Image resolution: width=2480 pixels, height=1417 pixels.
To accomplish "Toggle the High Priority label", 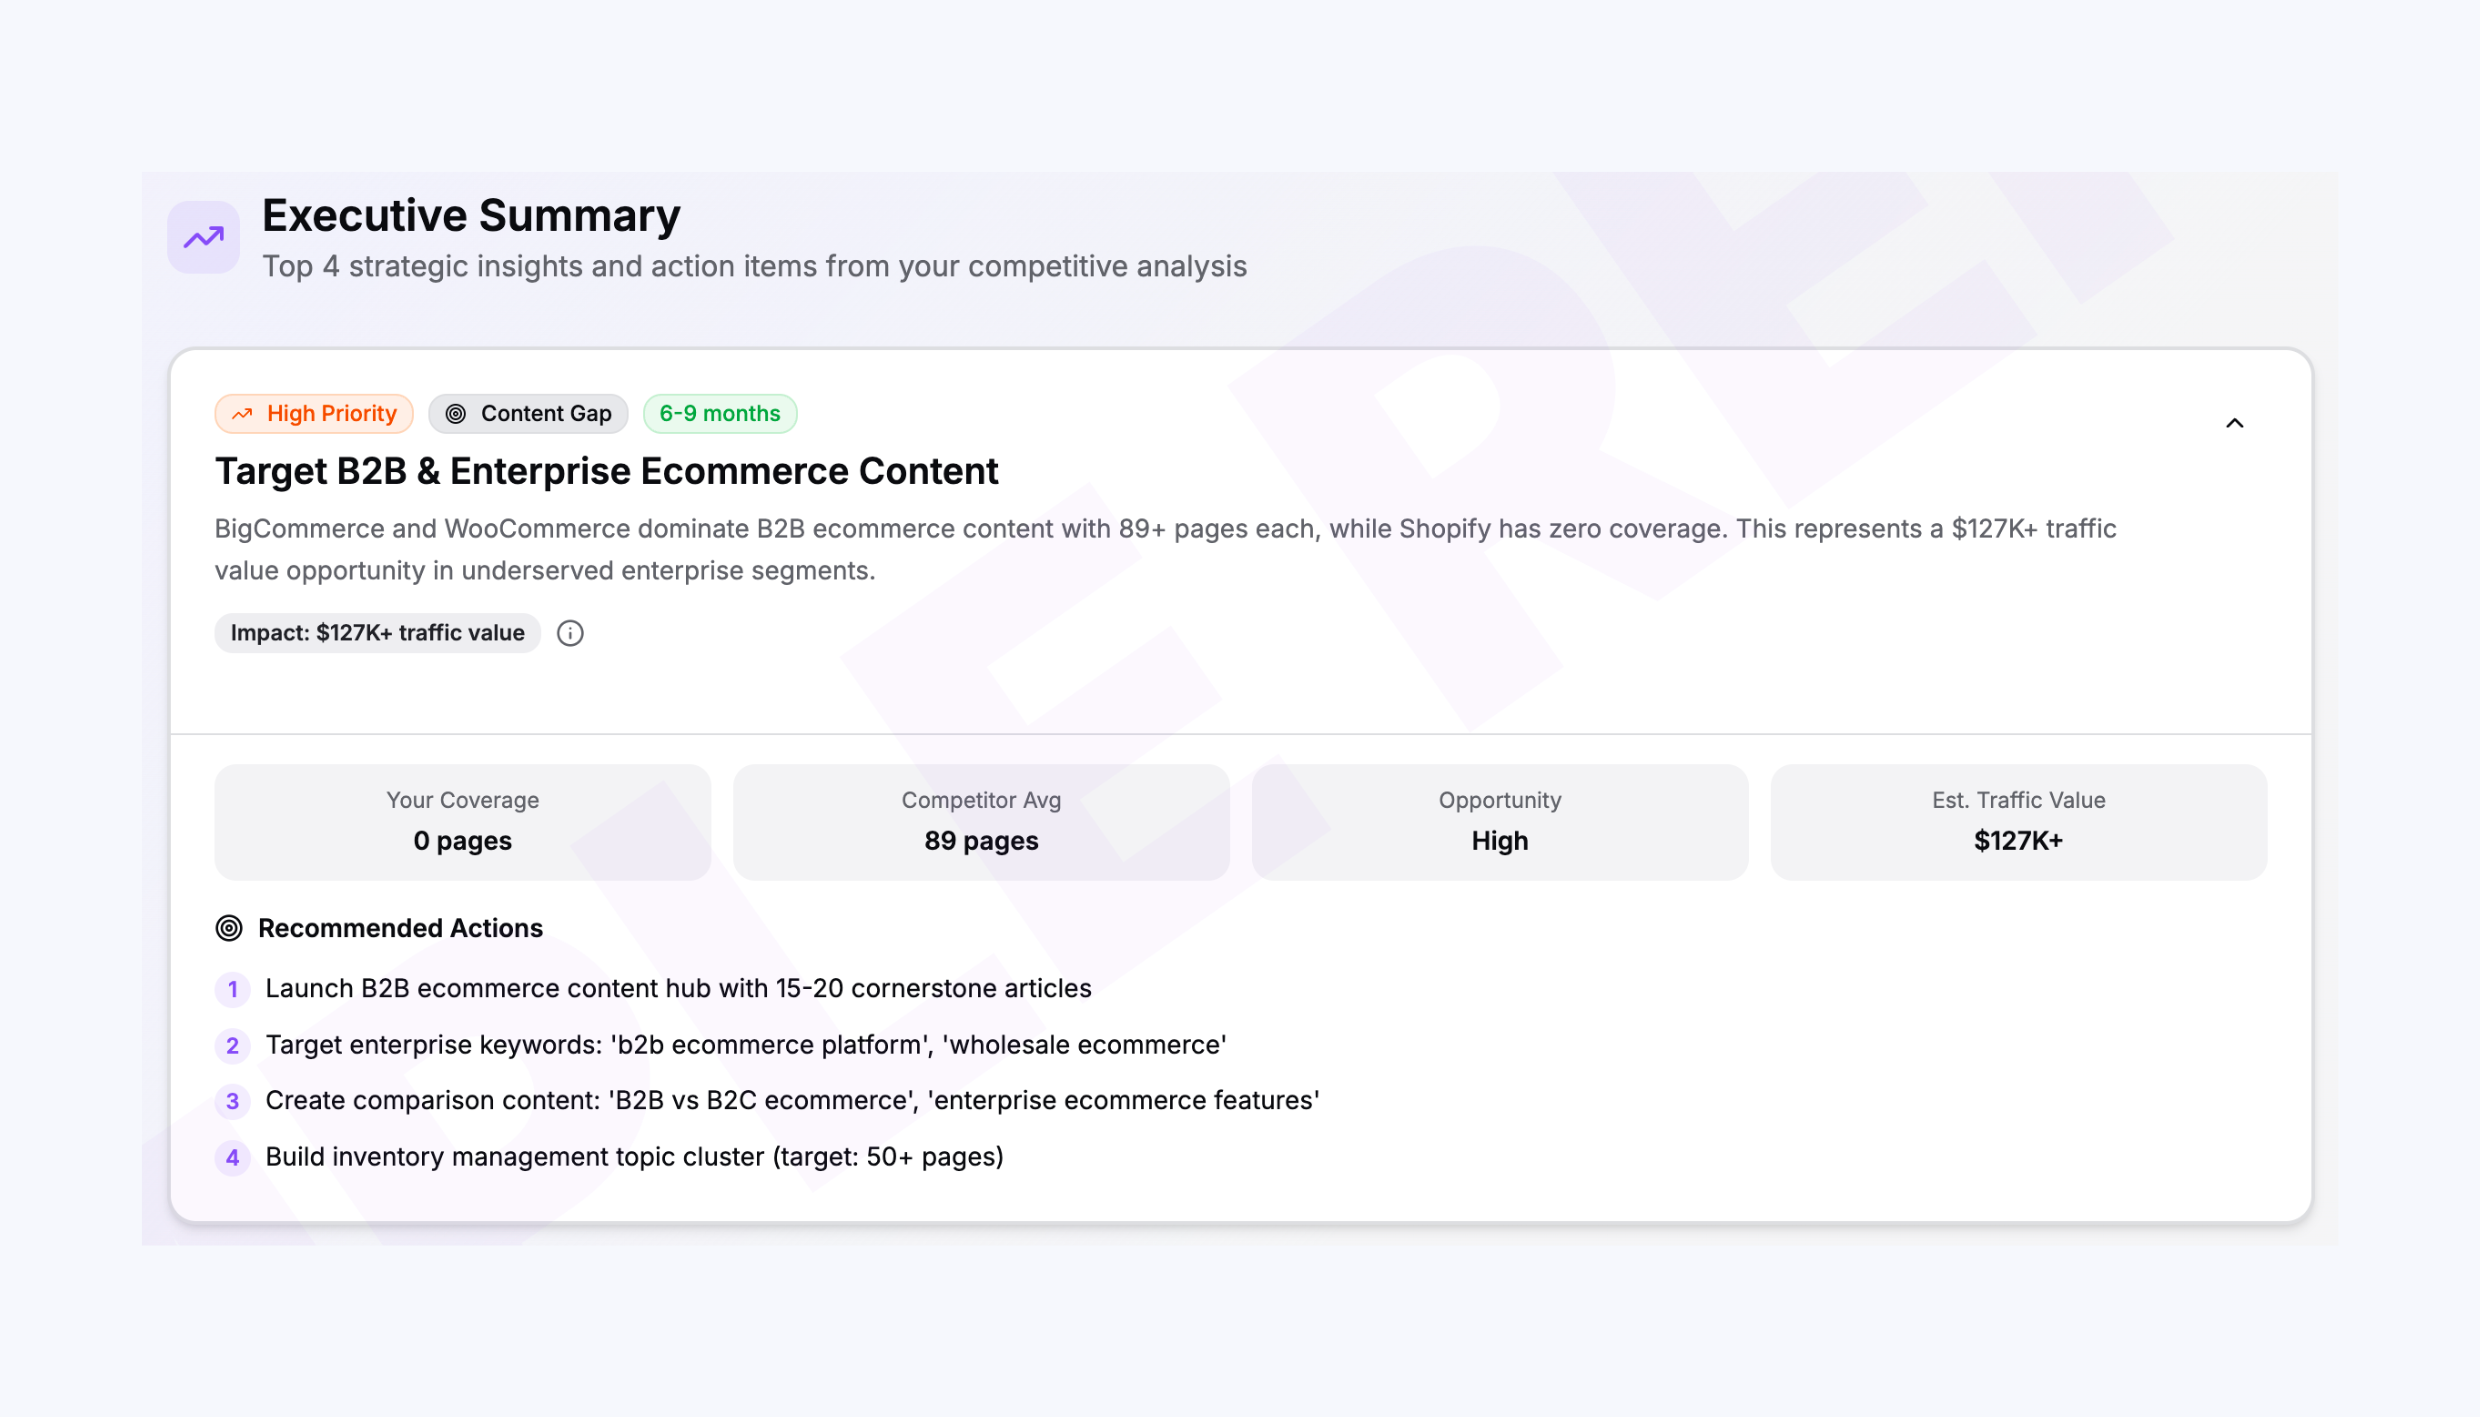I will coord(330,413).
